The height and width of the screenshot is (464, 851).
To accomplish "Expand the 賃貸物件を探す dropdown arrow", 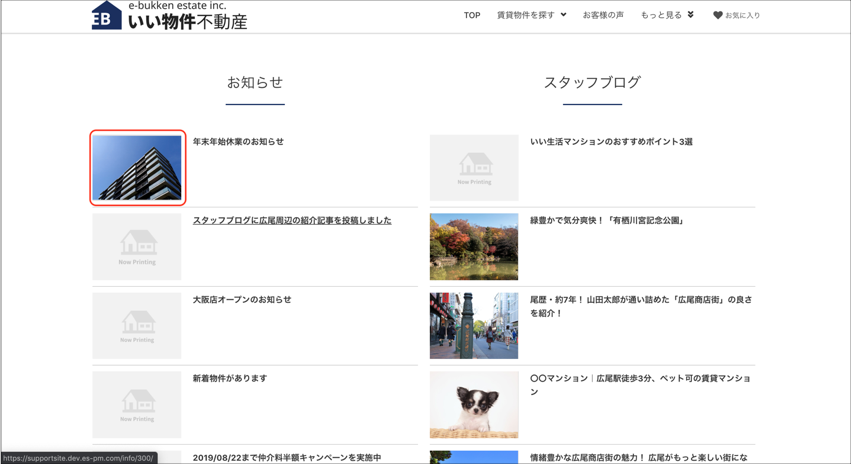I will (563, 15).
